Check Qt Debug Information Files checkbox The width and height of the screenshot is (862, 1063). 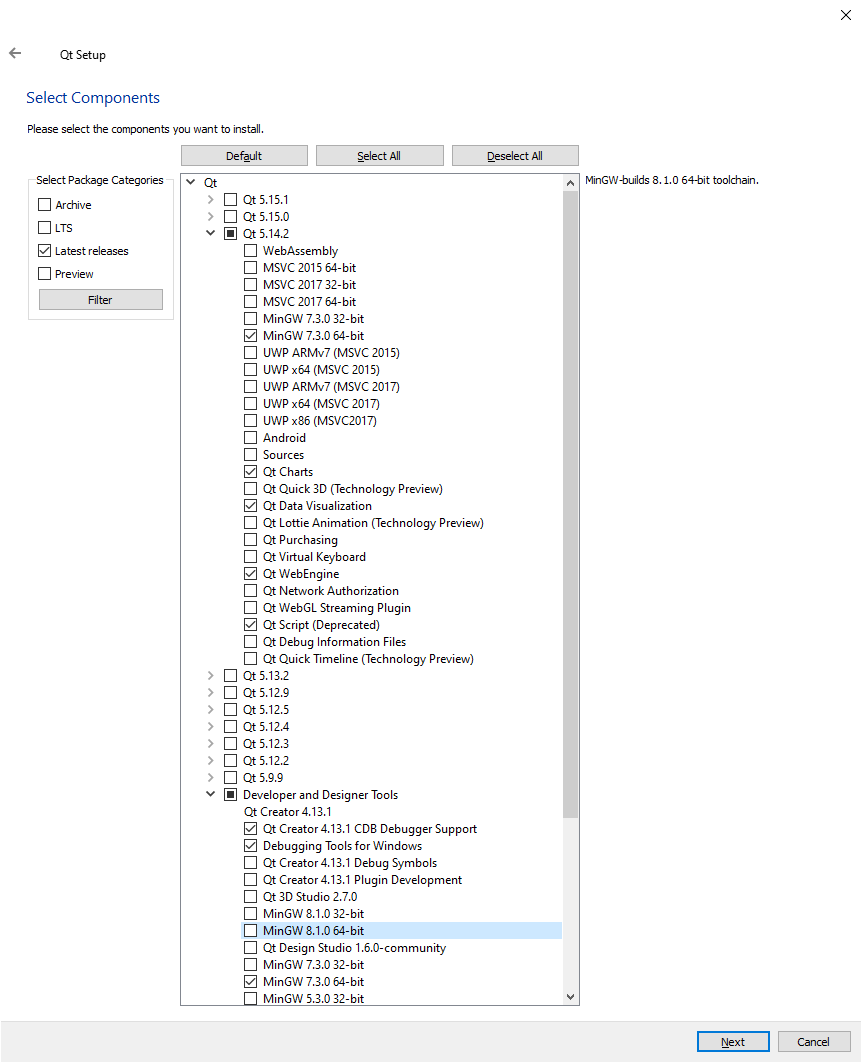click(251, 642)
